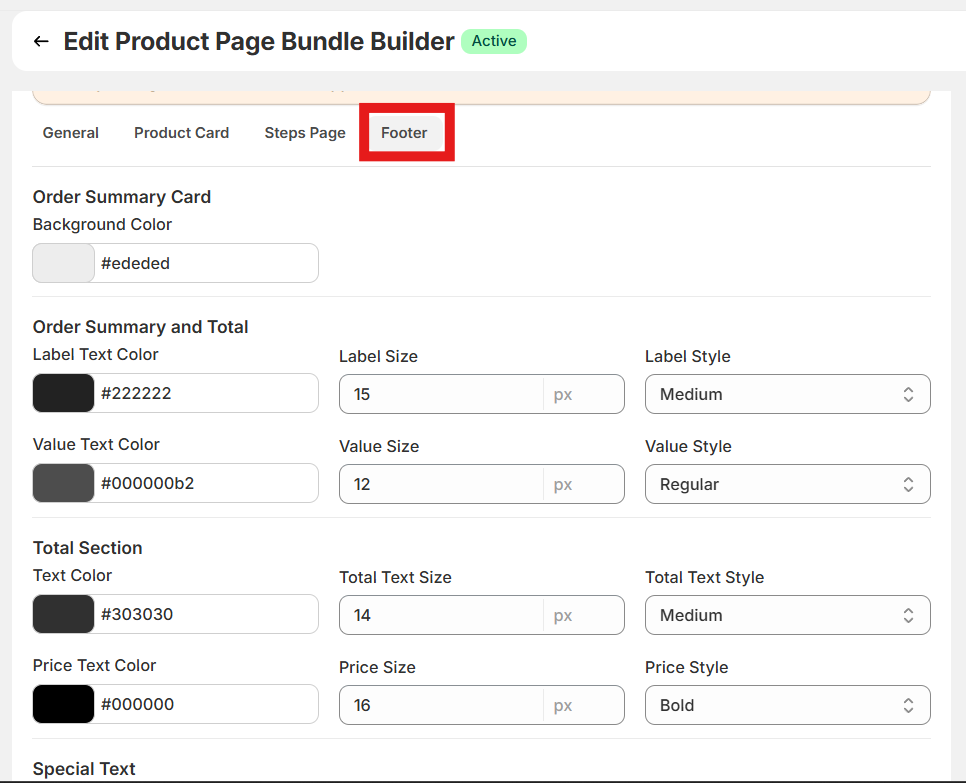This screenshot has height=783, width=966.
Task: Click the Background Color swatch
Action: (64, 264)
